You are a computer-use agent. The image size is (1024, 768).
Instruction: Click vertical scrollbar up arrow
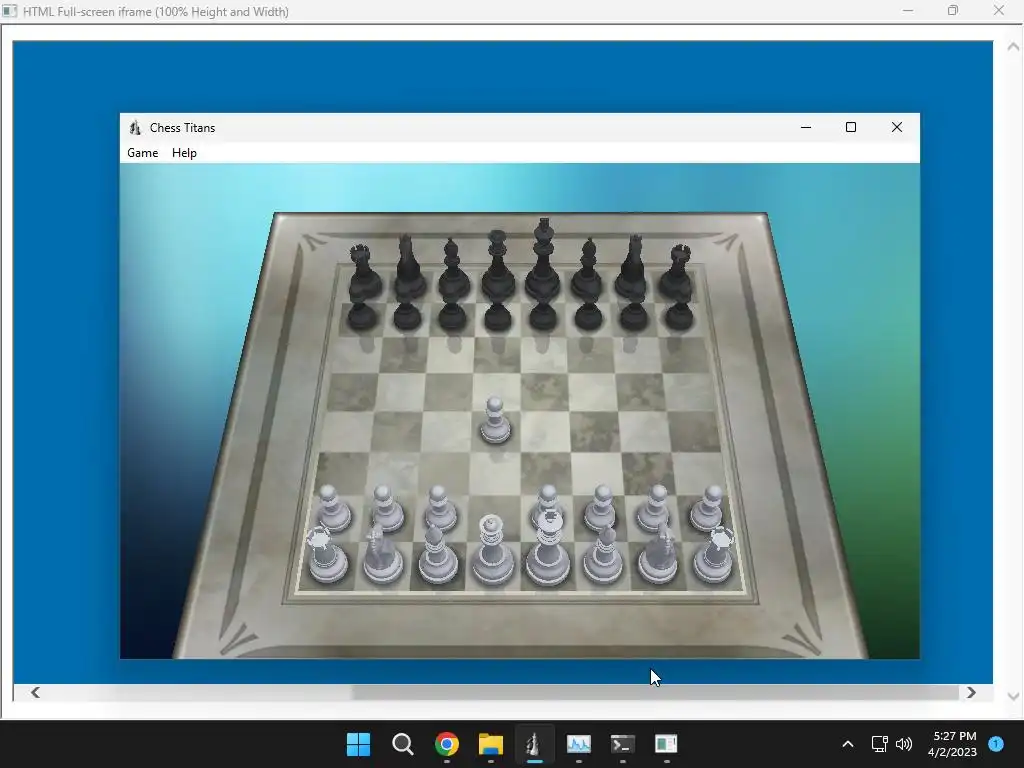tap(1013, 46)
